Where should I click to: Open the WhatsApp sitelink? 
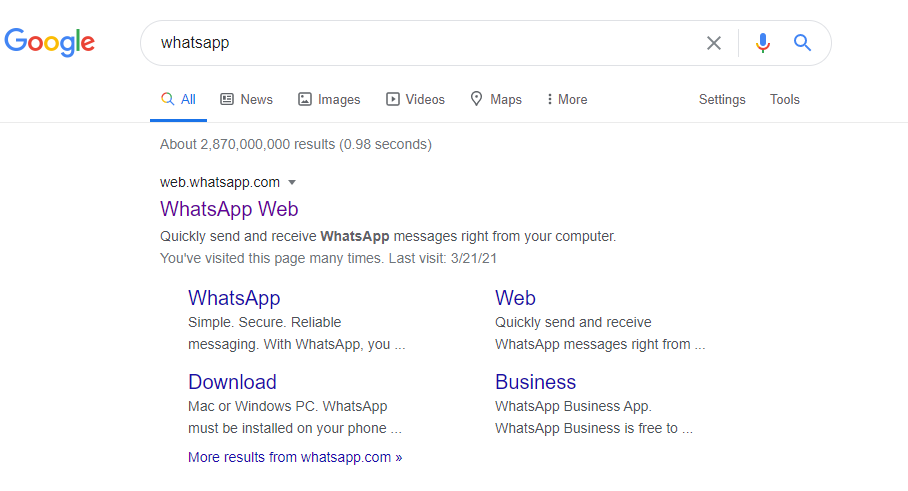[234, 298]
